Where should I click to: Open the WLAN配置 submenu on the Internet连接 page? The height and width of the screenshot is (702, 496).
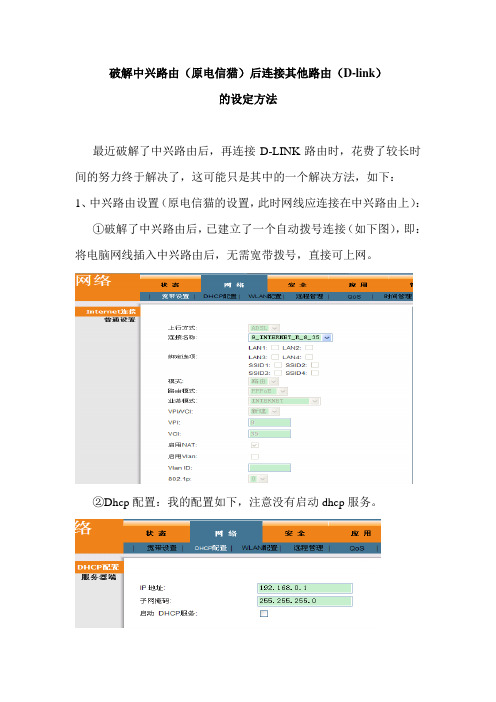(x=265, y=296)
